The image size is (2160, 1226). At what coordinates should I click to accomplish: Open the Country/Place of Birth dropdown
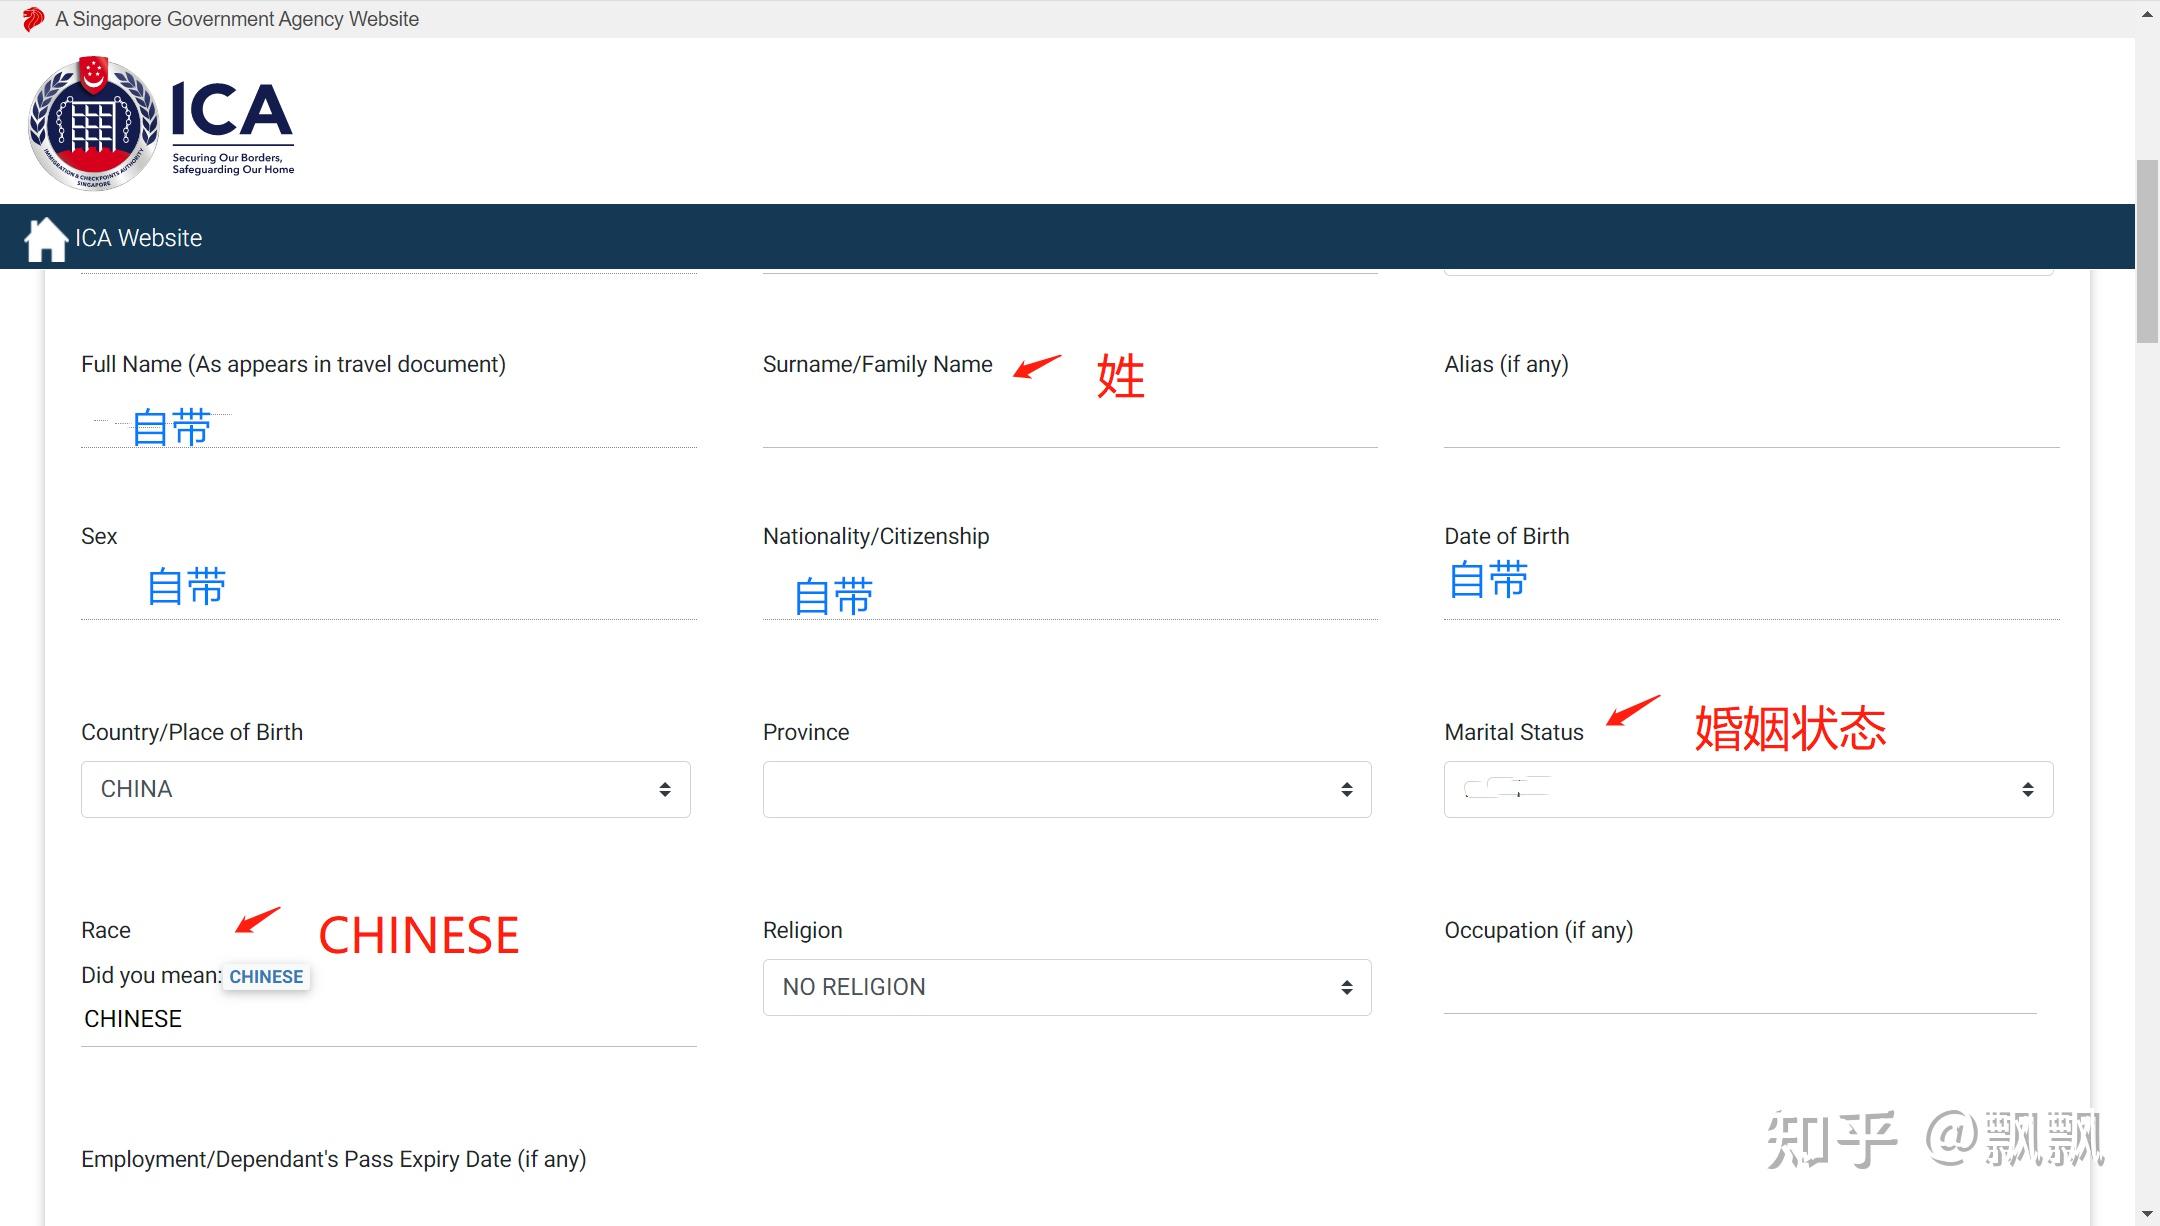tap(386, 789)
